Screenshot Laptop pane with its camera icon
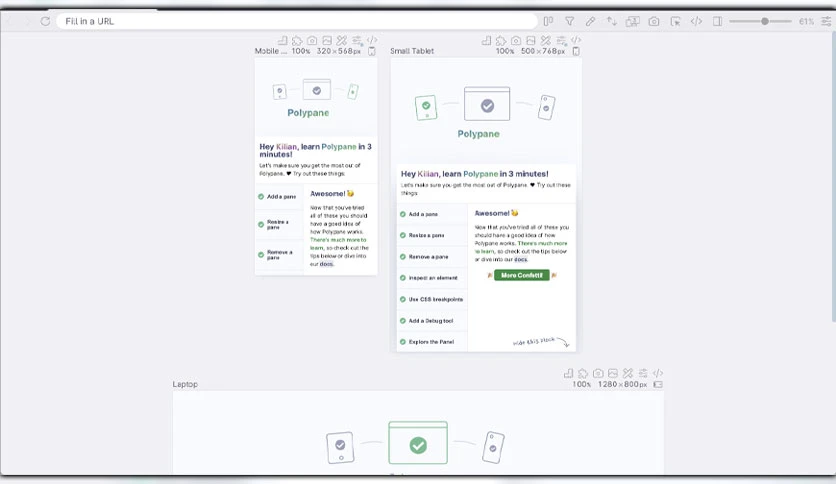The width and height of the screenshot is (836, 484). click(598, 373)
